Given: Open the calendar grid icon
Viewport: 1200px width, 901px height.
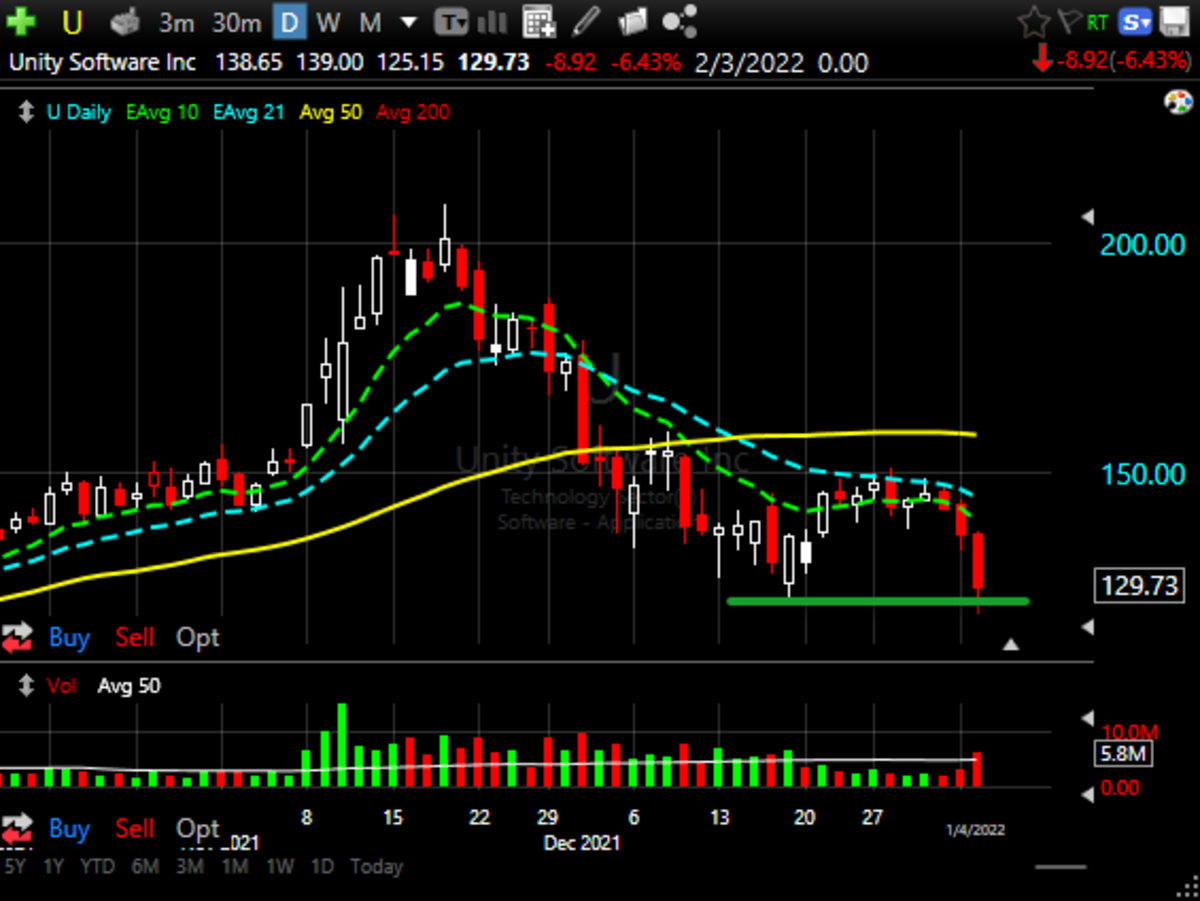Looking at the screenshot, I should 538,21.
